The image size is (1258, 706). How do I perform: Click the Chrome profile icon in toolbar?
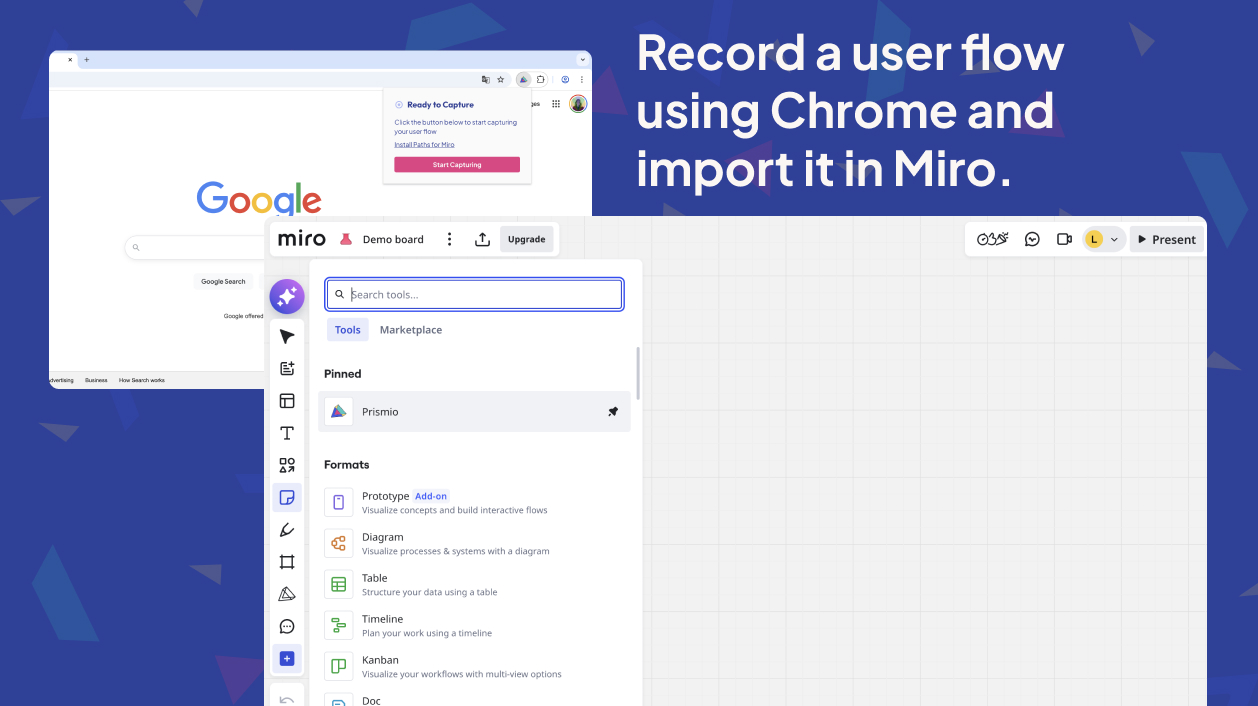pyautogui.click(x=565, y=79)
